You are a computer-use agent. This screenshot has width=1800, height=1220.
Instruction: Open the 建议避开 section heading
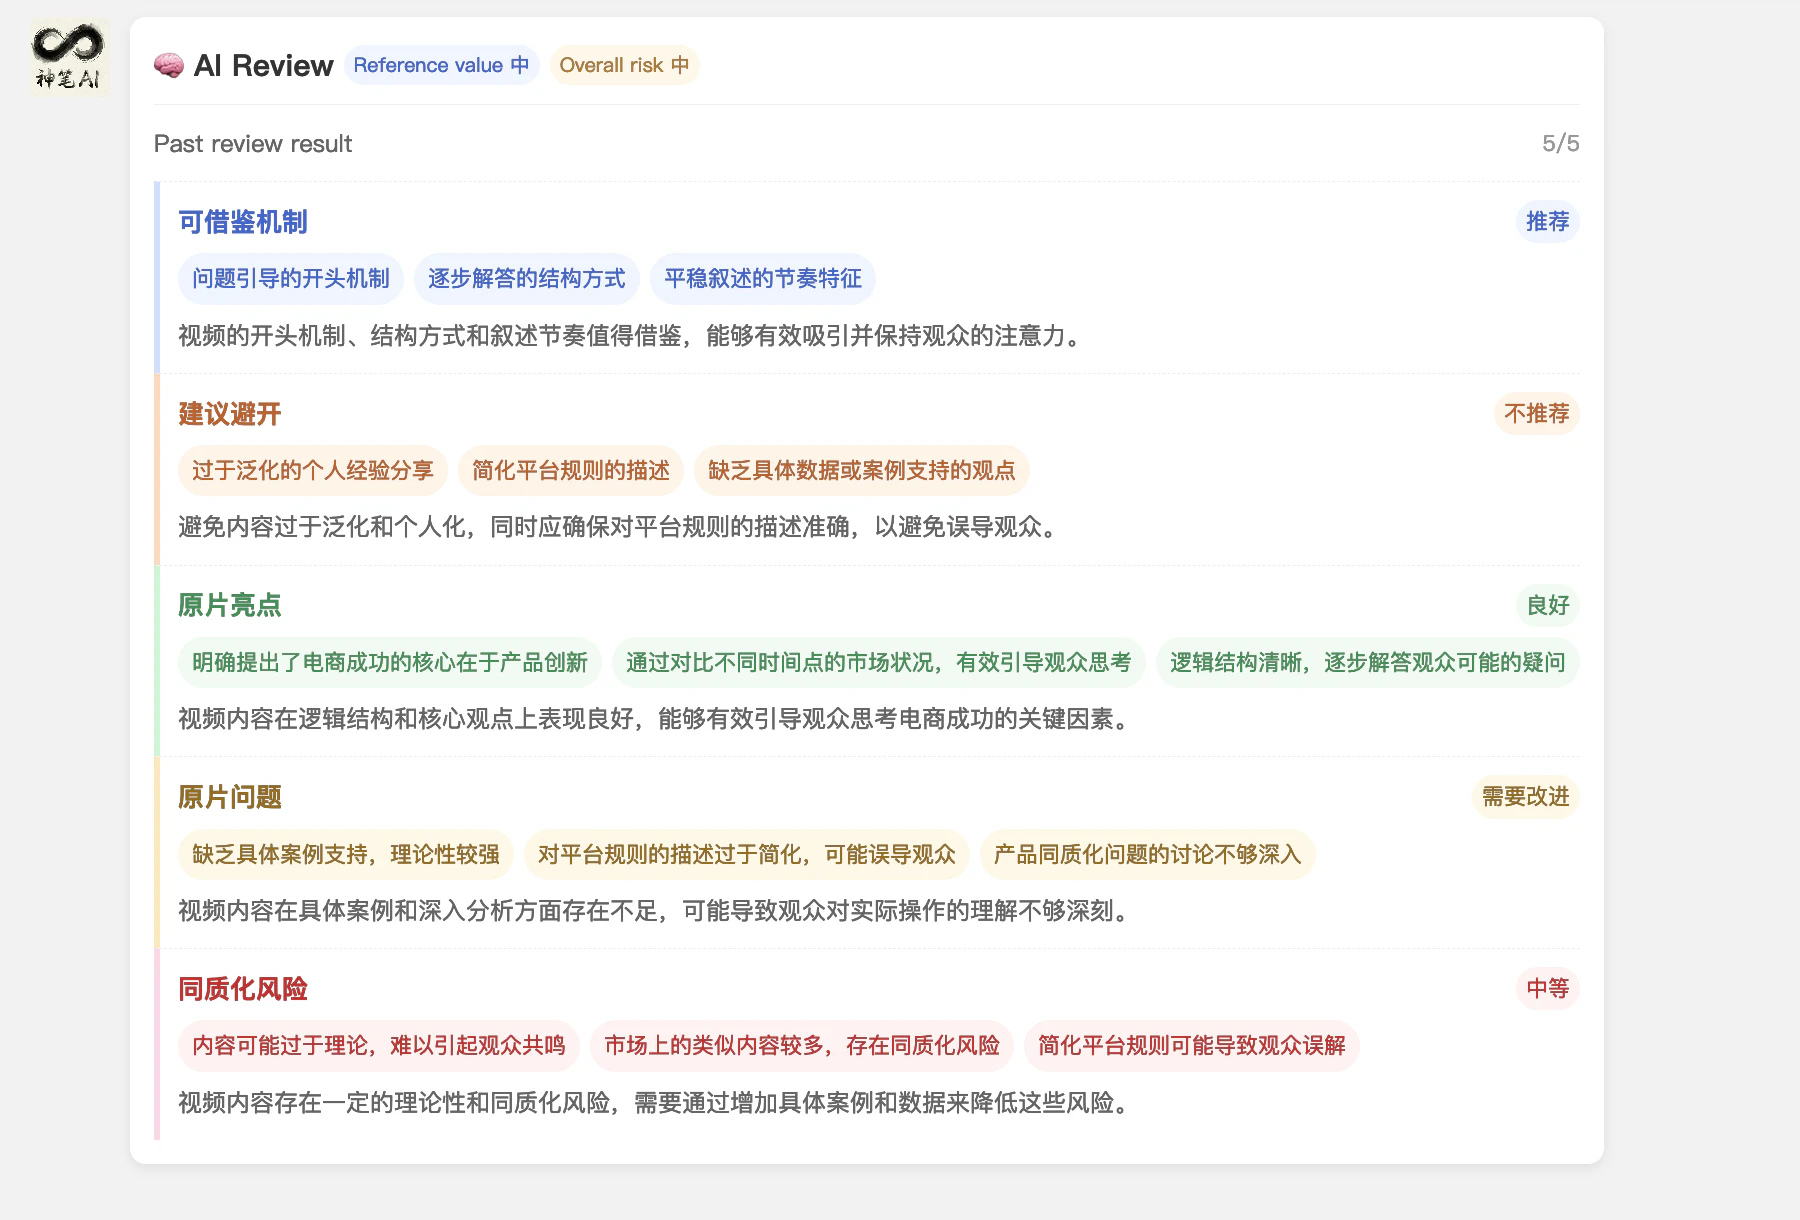point(230,414)
